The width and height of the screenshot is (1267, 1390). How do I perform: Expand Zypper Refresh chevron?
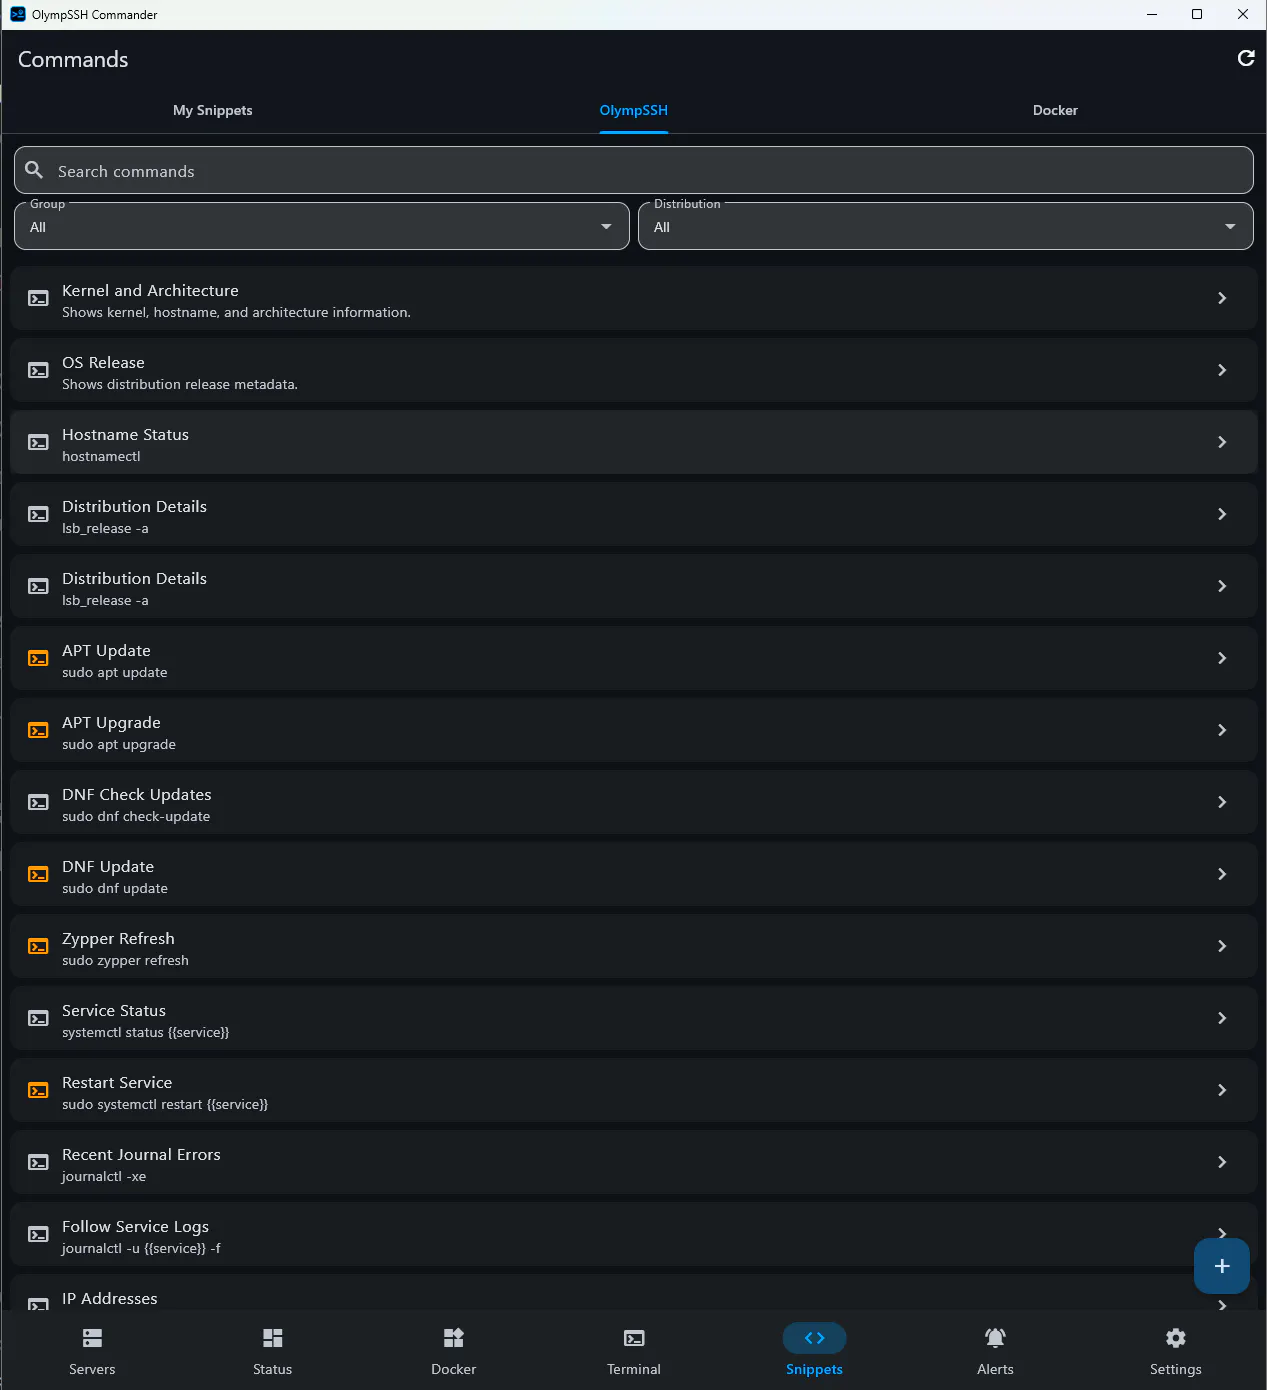point(1222,946)
